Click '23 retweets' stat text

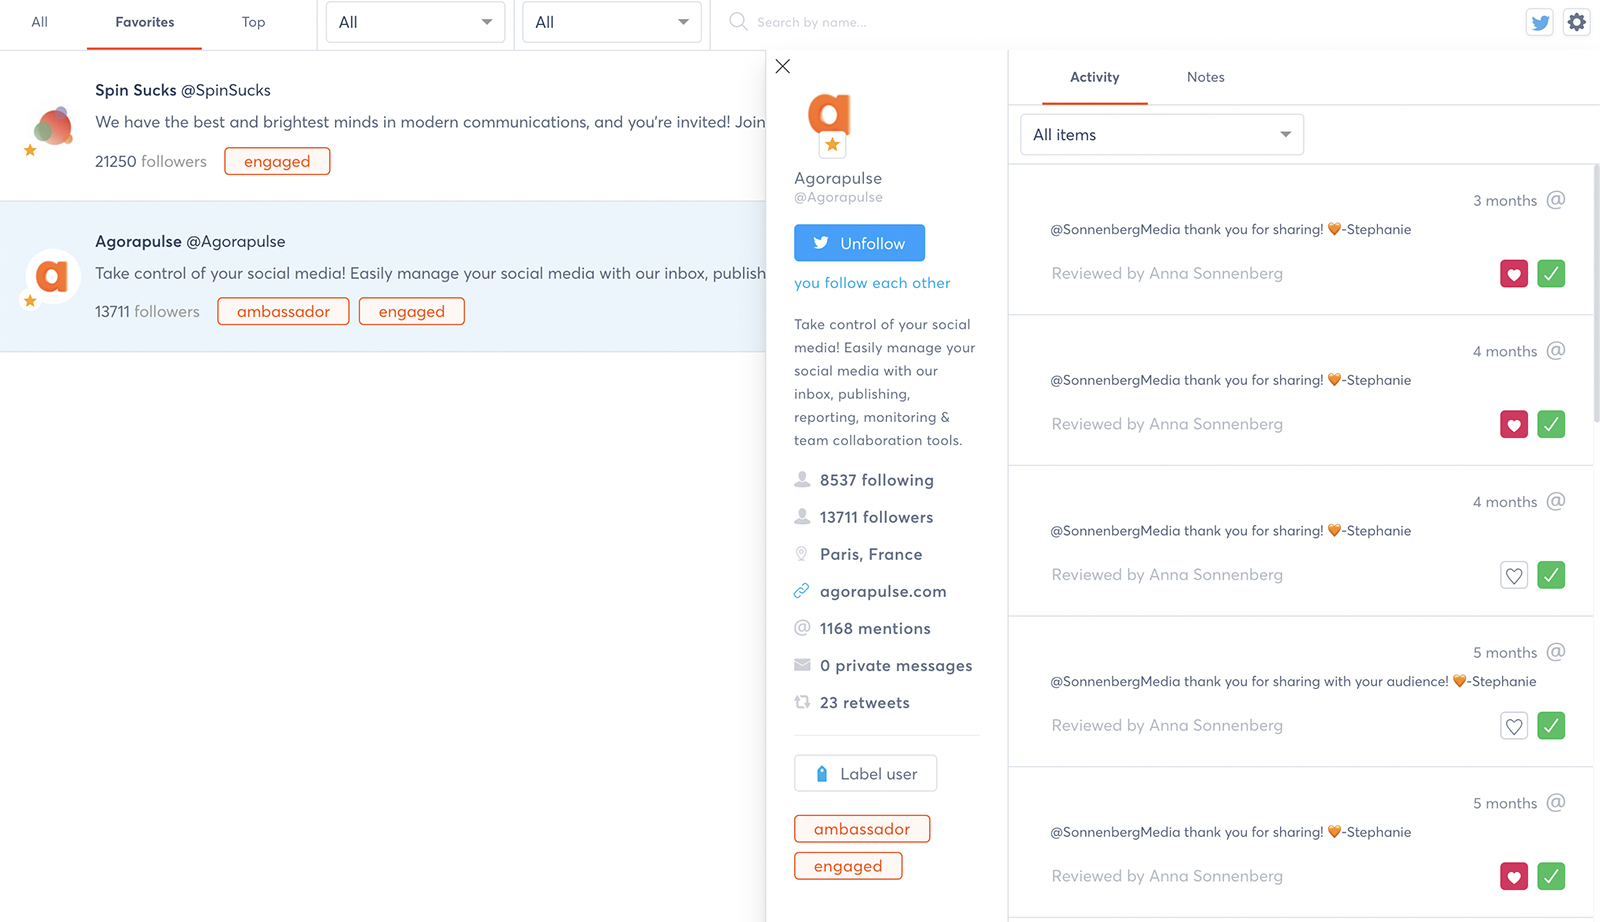(865, 703)
